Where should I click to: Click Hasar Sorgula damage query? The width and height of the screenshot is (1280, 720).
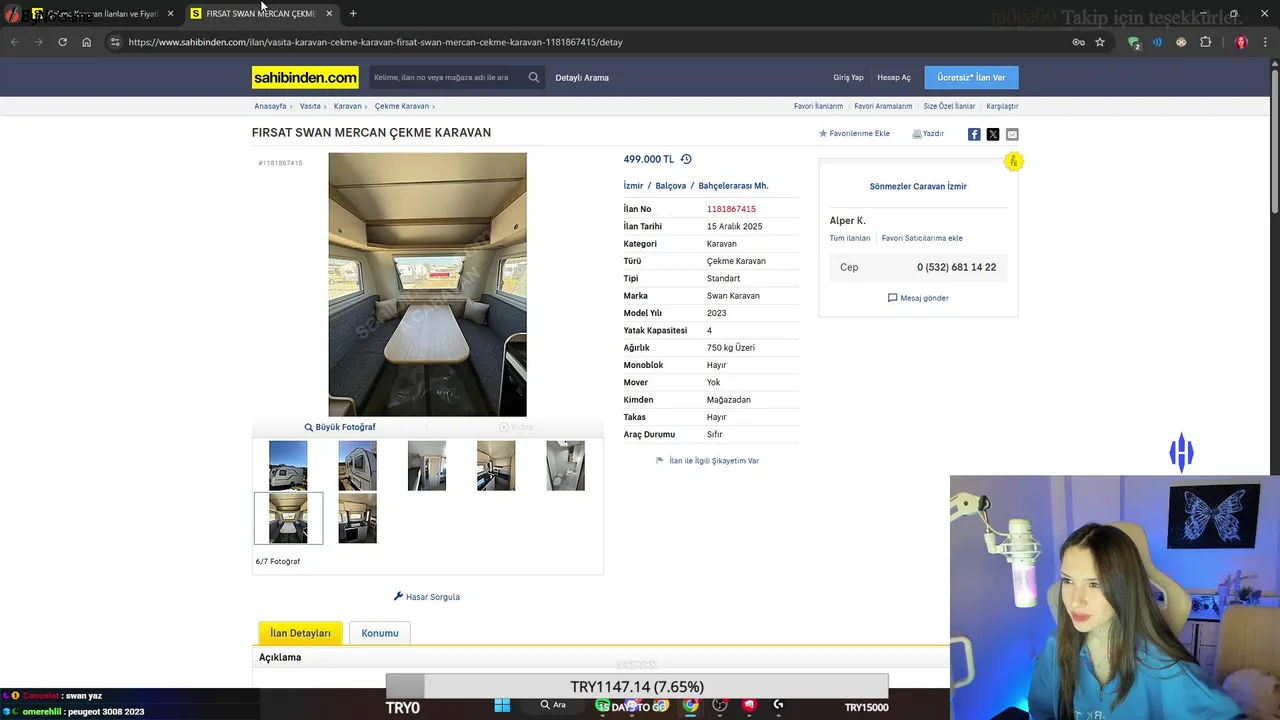(427, 597)
